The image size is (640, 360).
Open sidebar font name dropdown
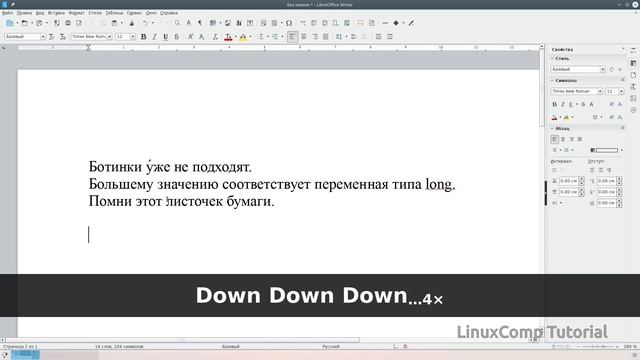(x=600, y=91)
